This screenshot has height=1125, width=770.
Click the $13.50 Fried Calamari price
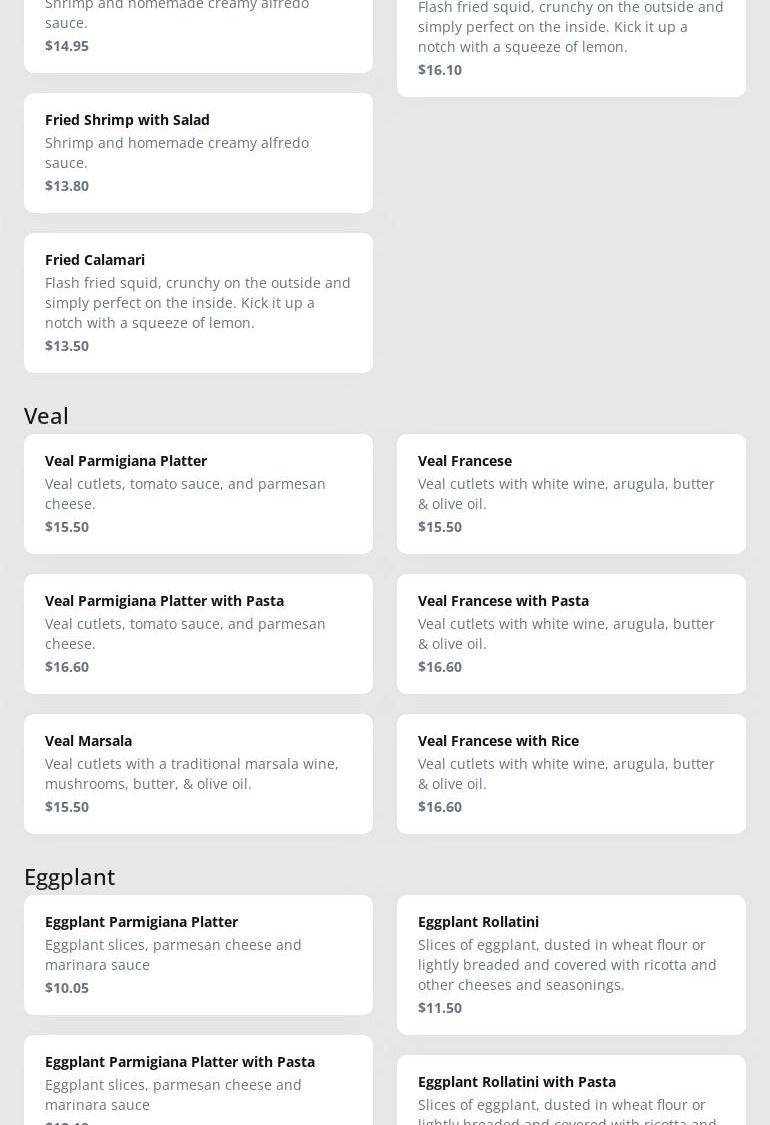click(67, 345)
